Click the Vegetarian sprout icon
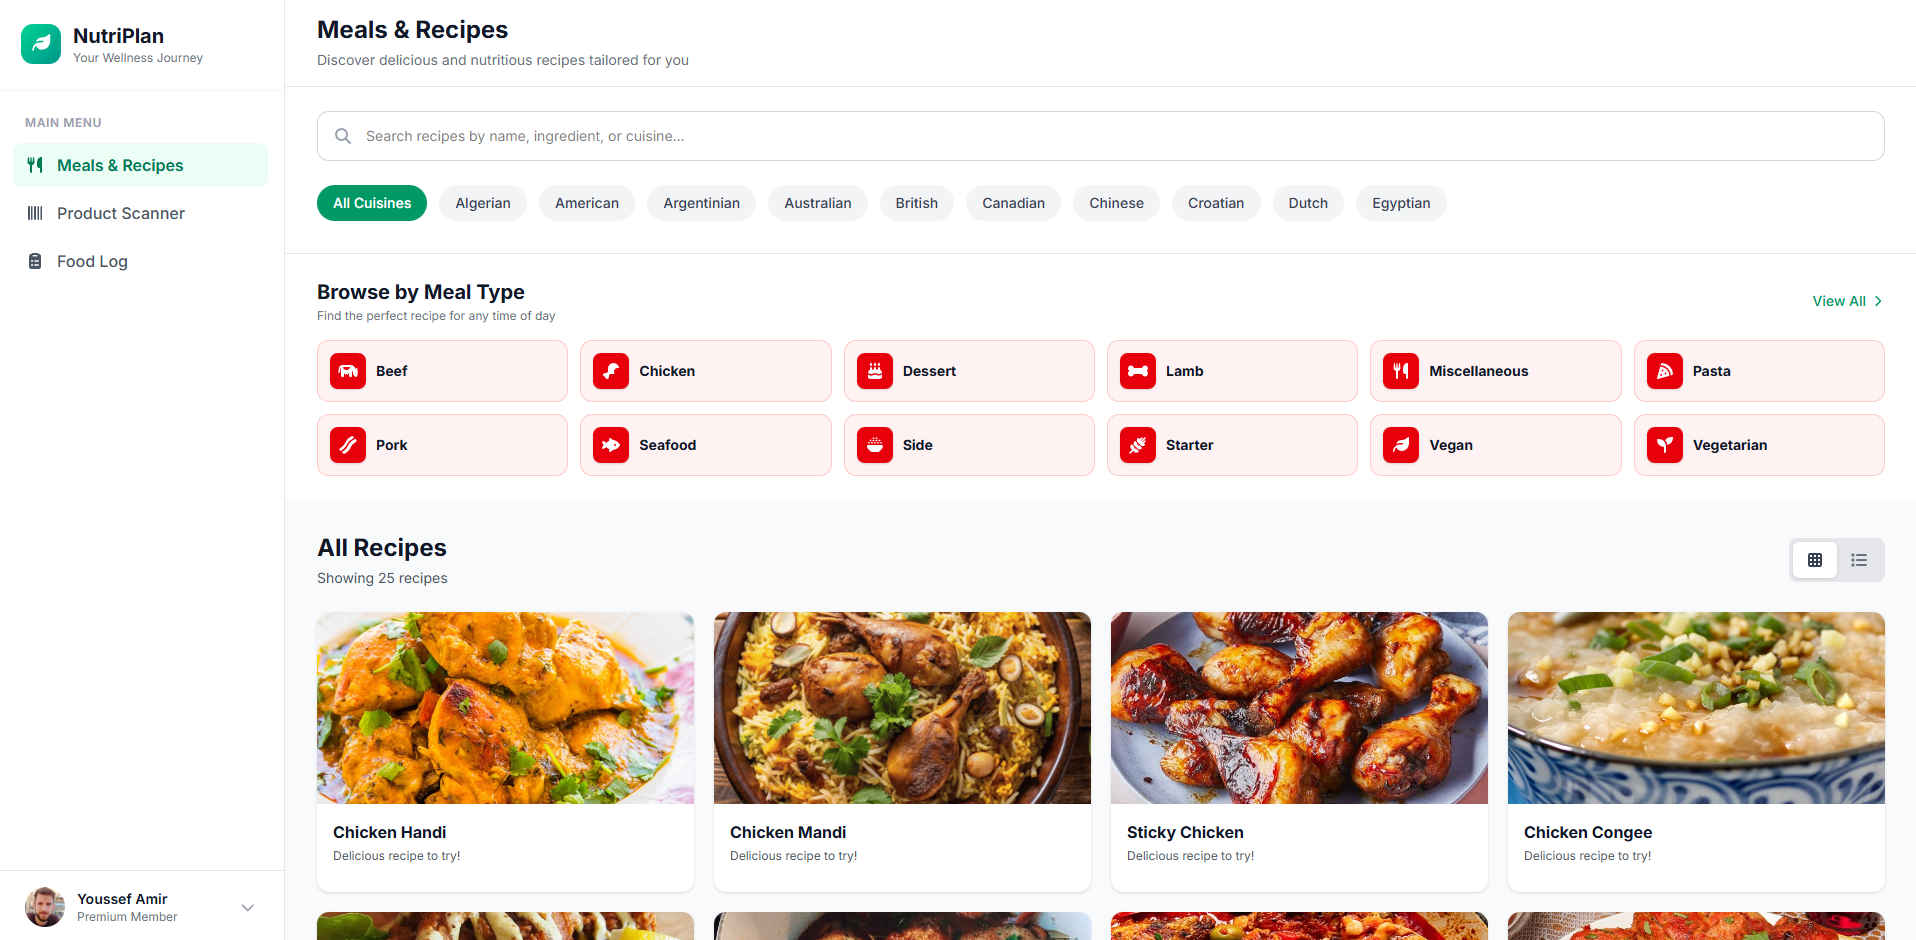Screen dimensions: 1916x940 1664,445
